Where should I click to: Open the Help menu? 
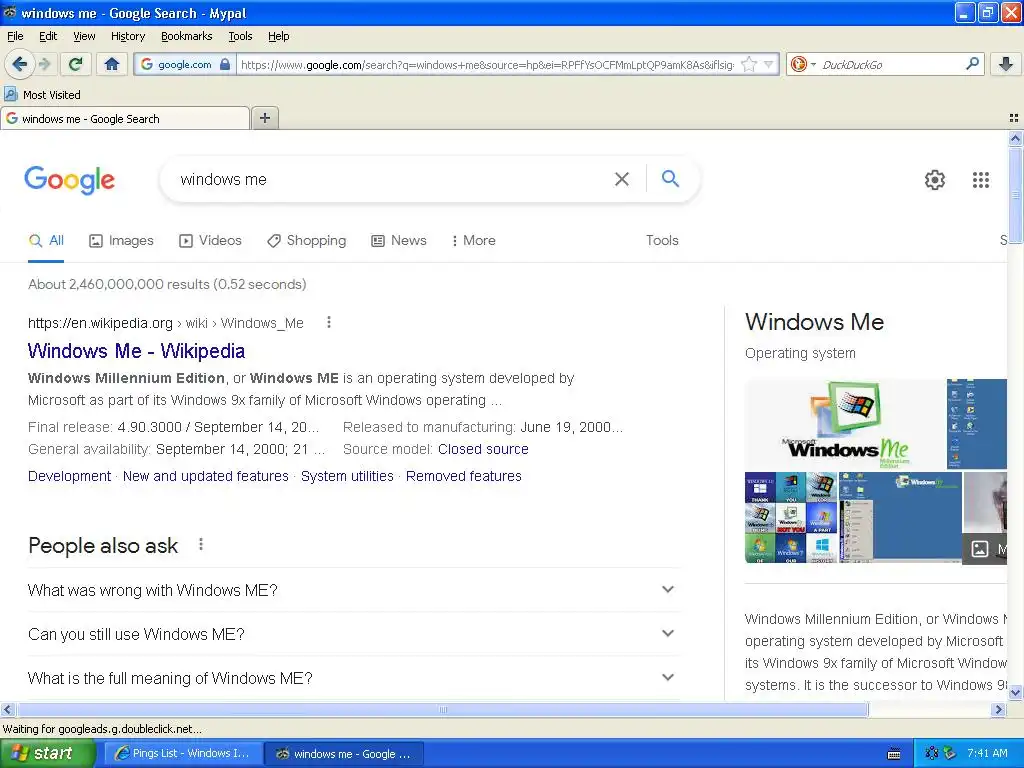click(278, 36)
